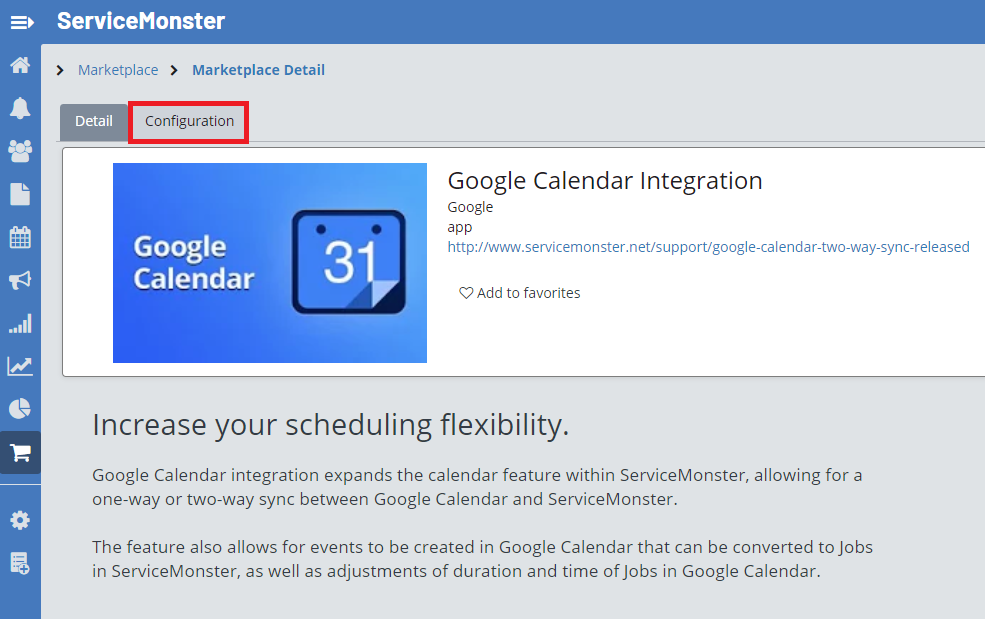Open the Home dashboard icon
The image size is (985, 619).
(x=20, y=66)
